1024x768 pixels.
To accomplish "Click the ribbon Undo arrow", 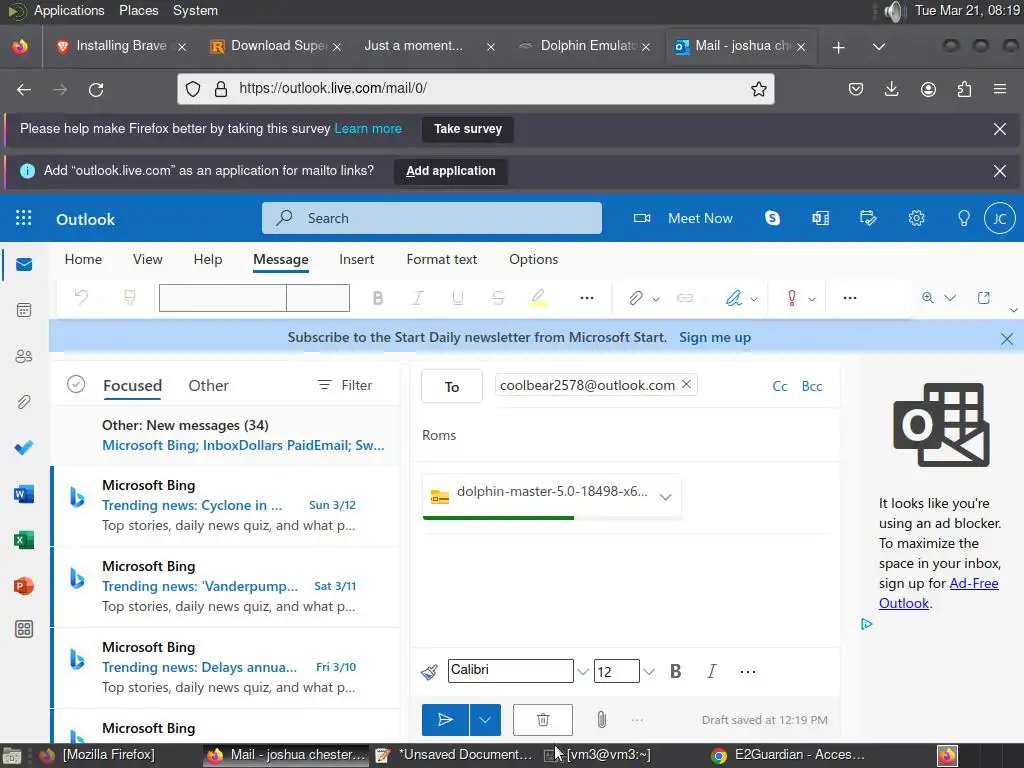I will pyautogui.click(x=81, y=298).
